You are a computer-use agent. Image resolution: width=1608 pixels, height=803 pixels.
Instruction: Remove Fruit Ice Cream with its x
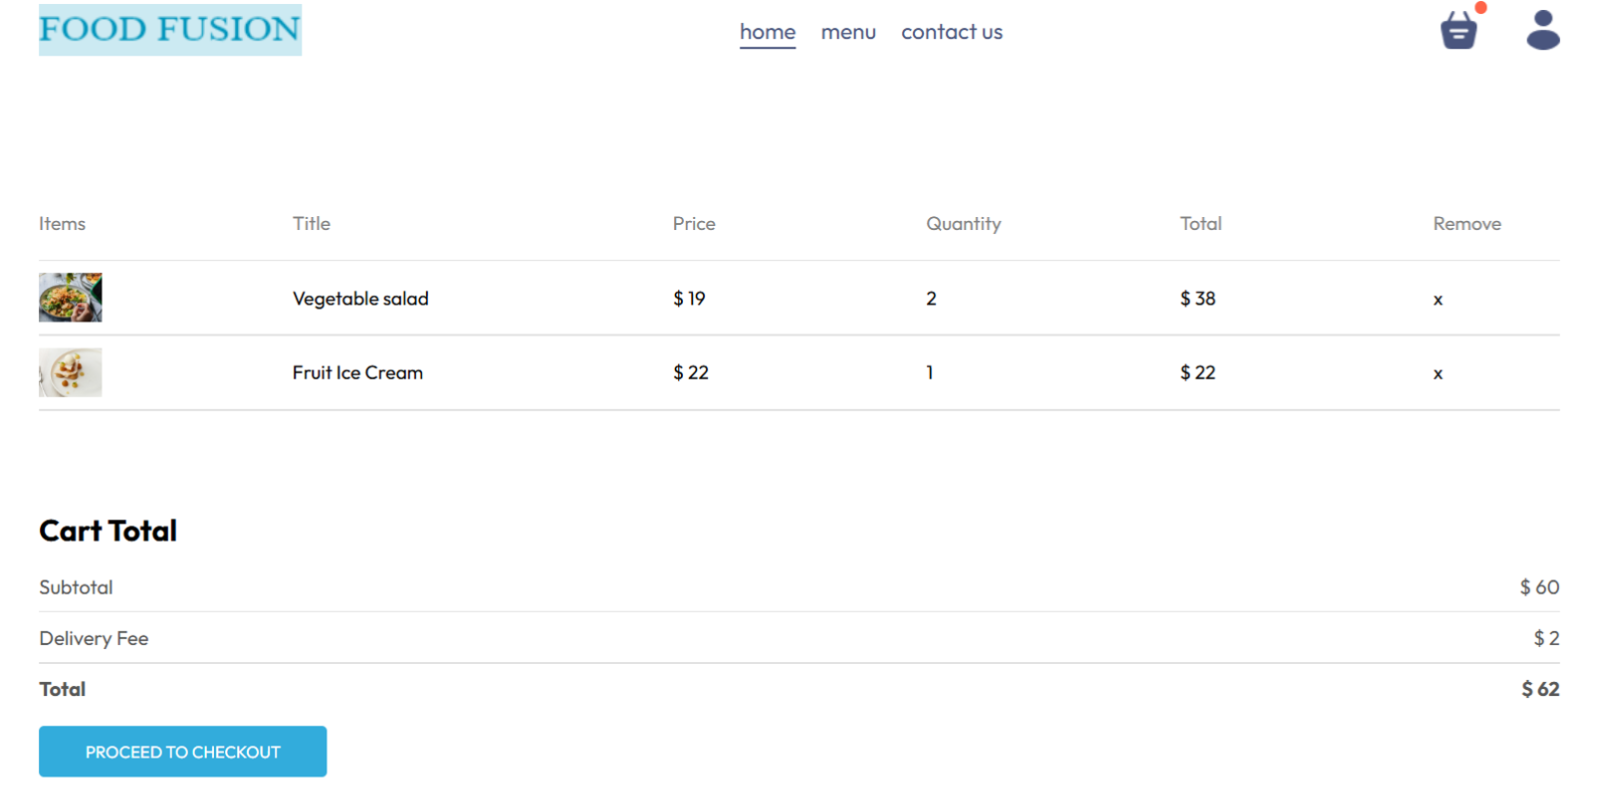pyautogui.click(x=1437, y=374)
